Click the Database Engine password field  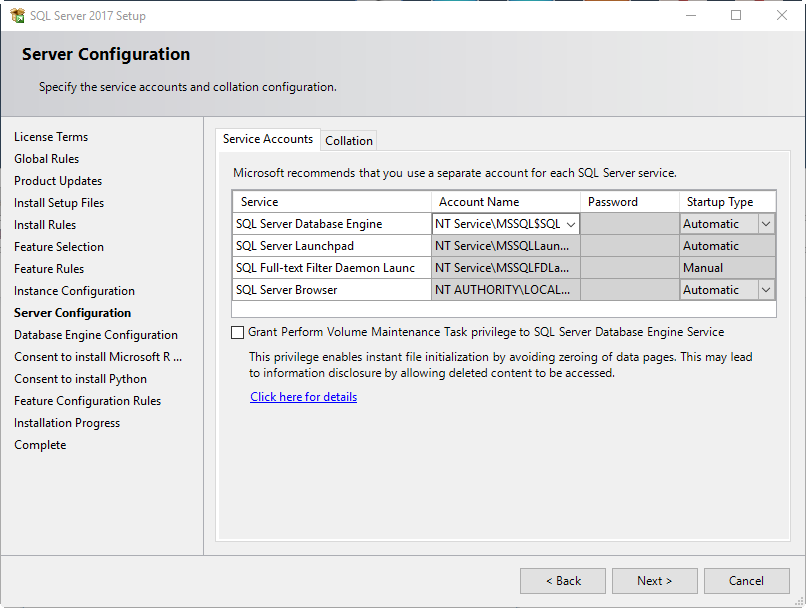click(630, 224)
